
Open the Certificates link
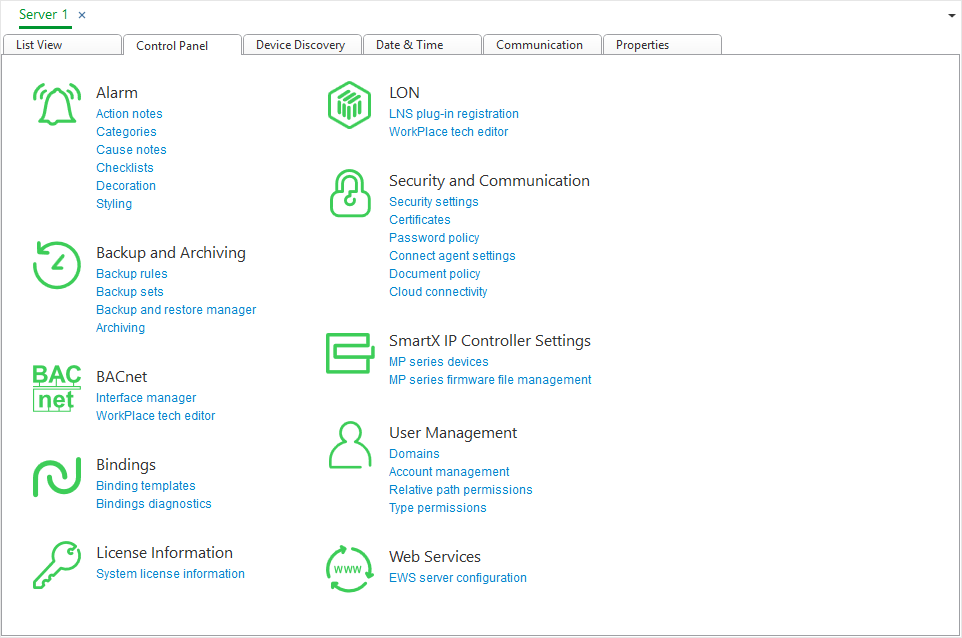click(419, 220)
